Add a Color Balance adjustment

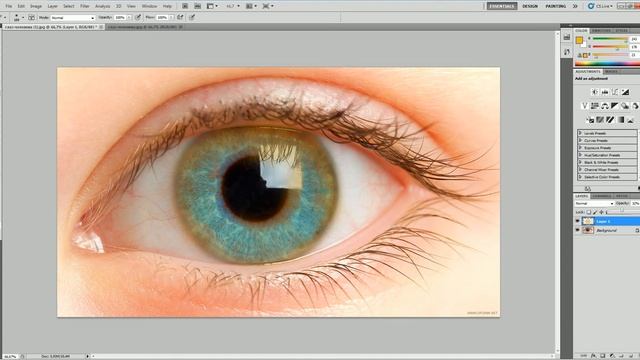click(x=605, y=106)
